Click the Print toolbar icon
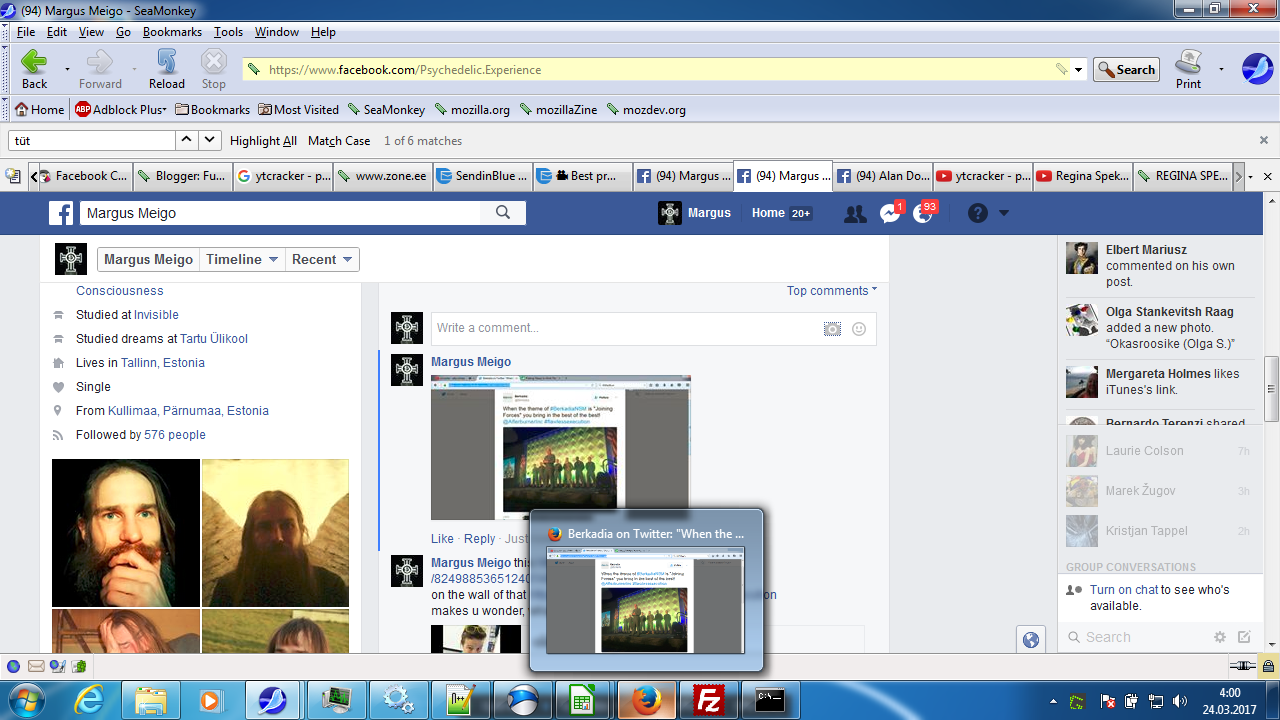Screen dimensions: 1280x720 (1188, 63)
